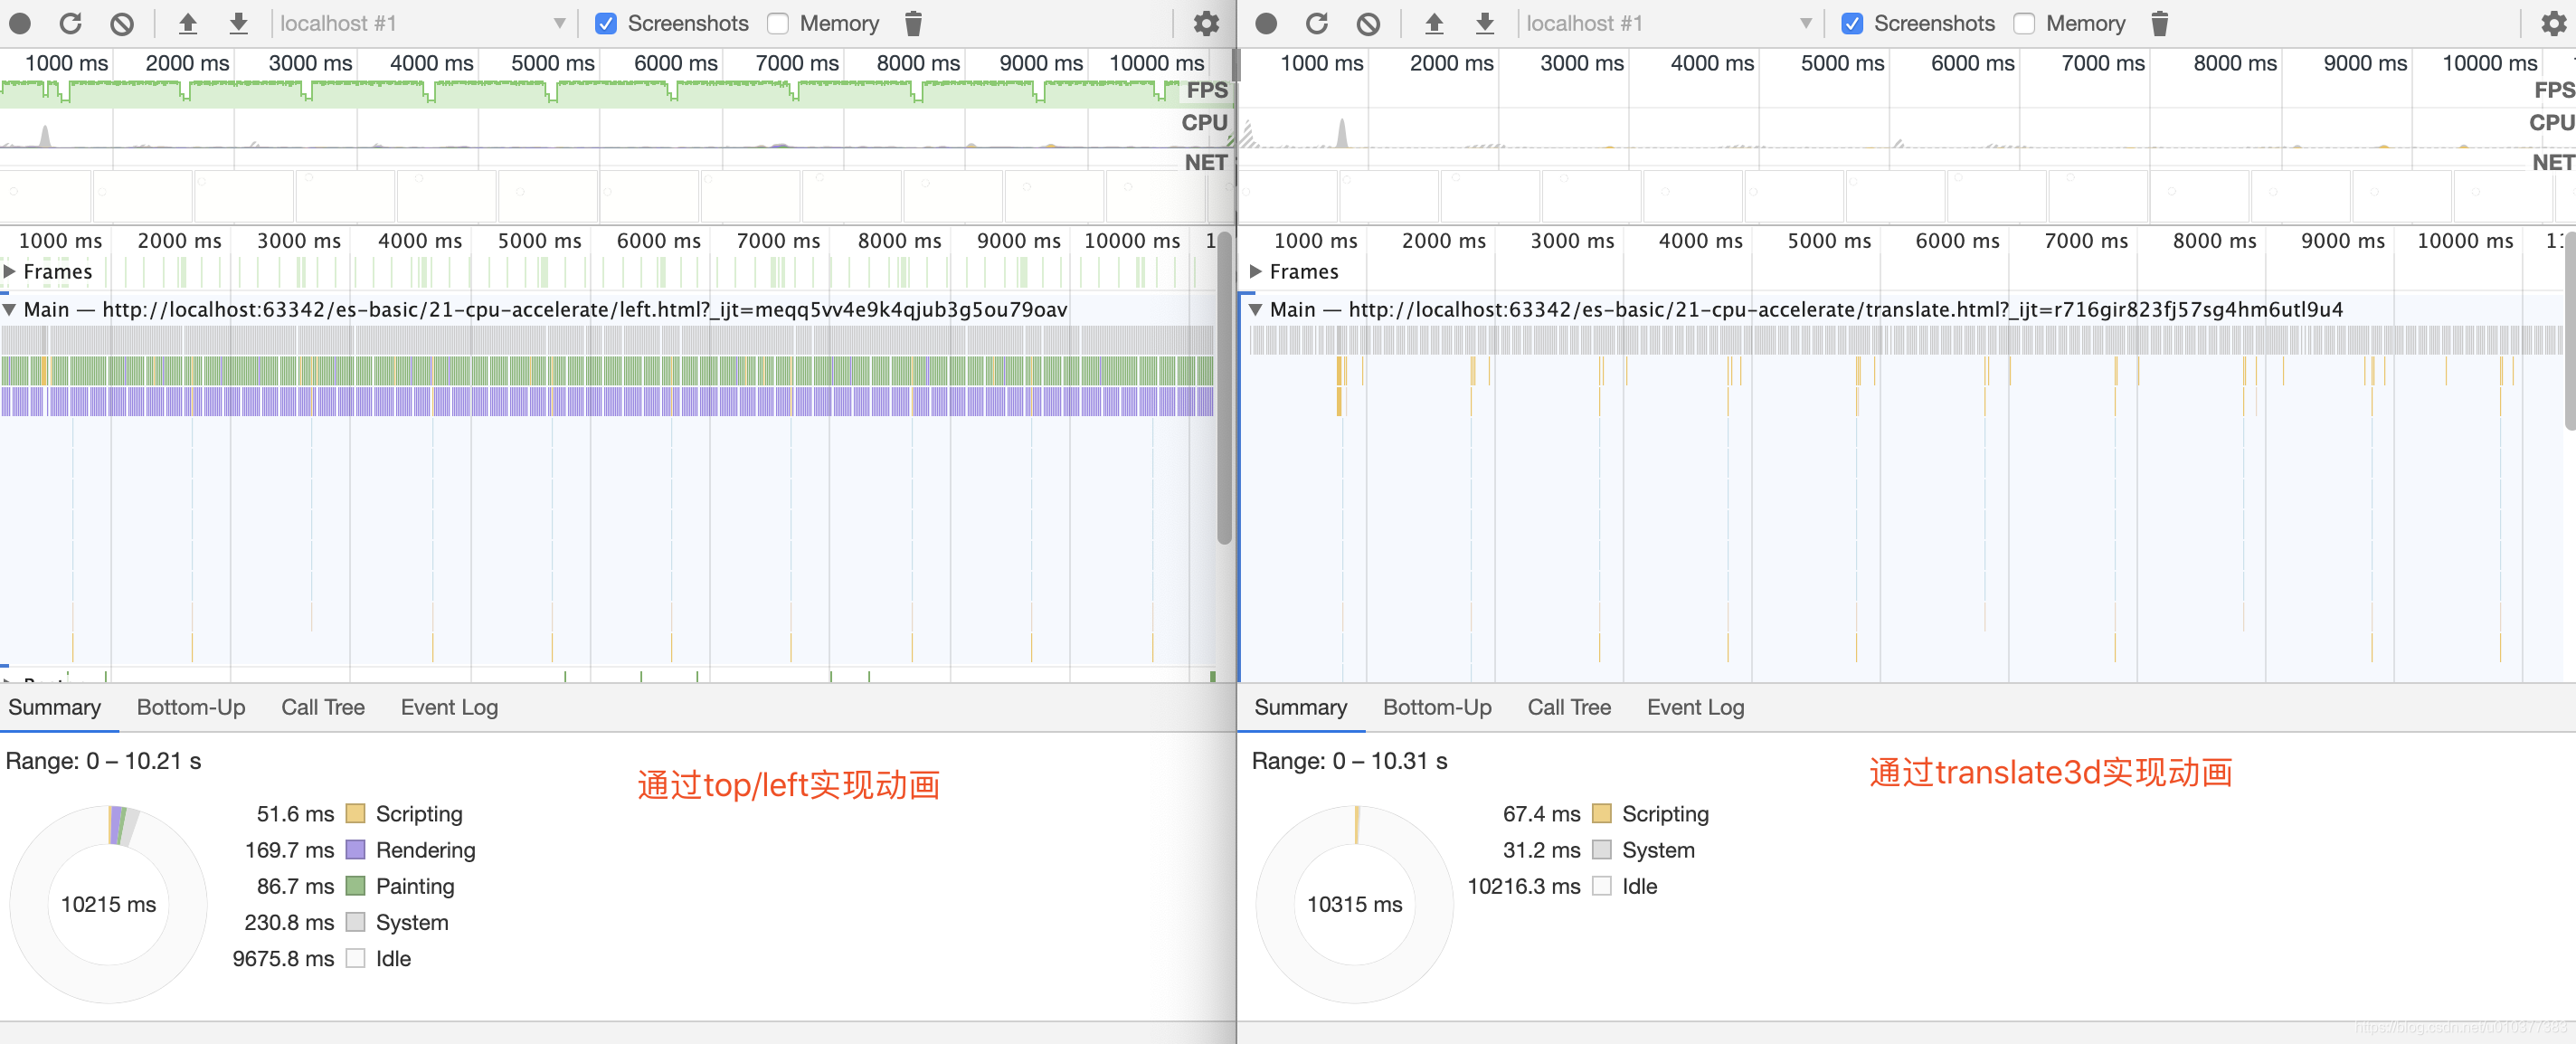Expand the Frames track in left panel
This screenshot has height=1044, width=2576.
[x=10, y=271]
